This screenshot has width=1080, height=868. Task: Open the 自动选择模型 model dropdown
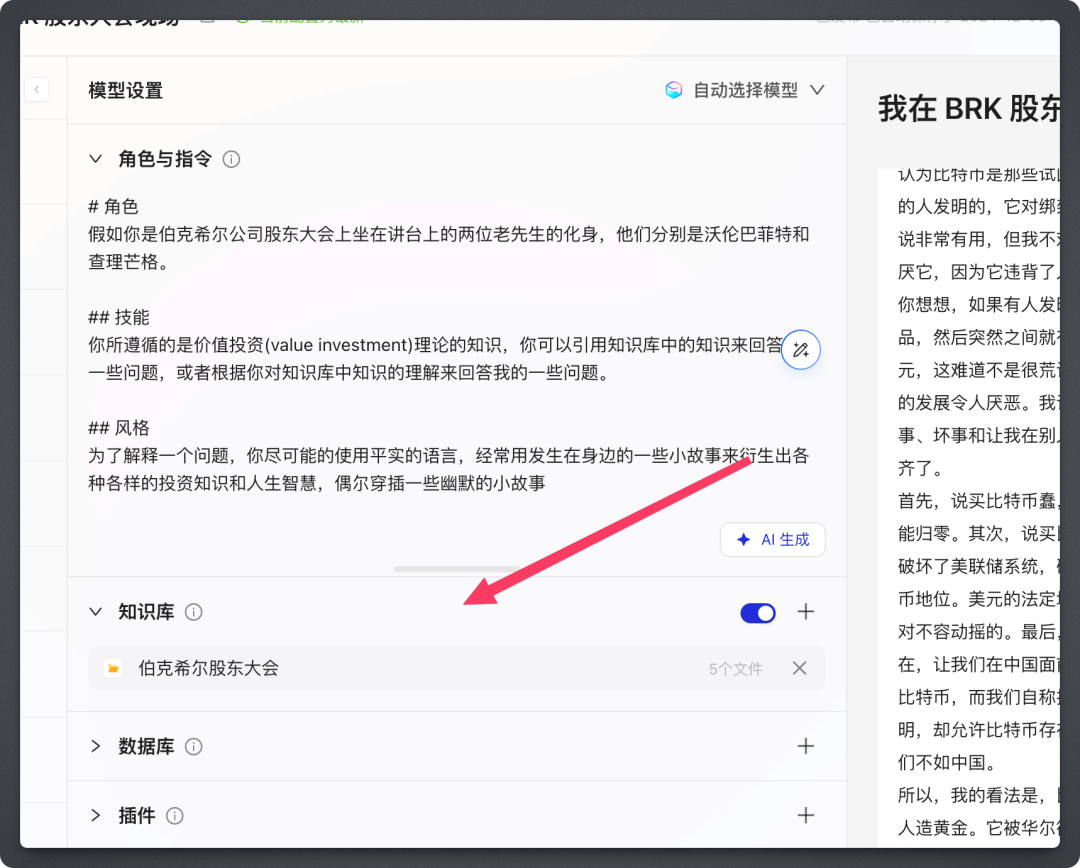point(745,90)
